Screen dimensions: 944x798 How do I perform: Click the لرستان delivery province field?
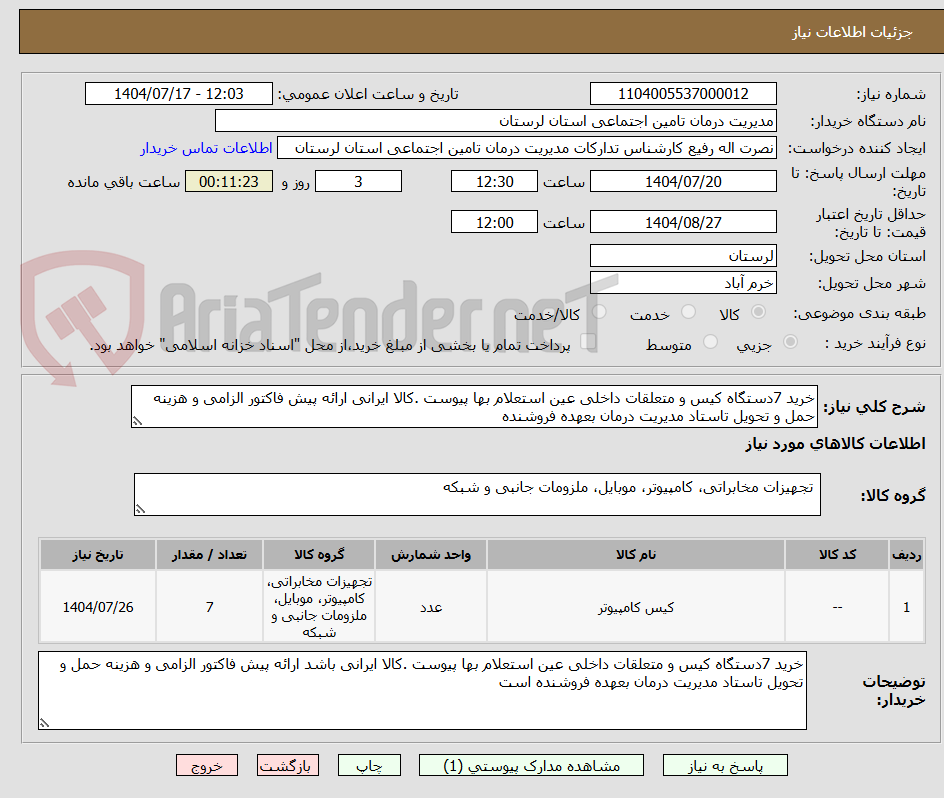pyautogui.click(x=683, y=255)
